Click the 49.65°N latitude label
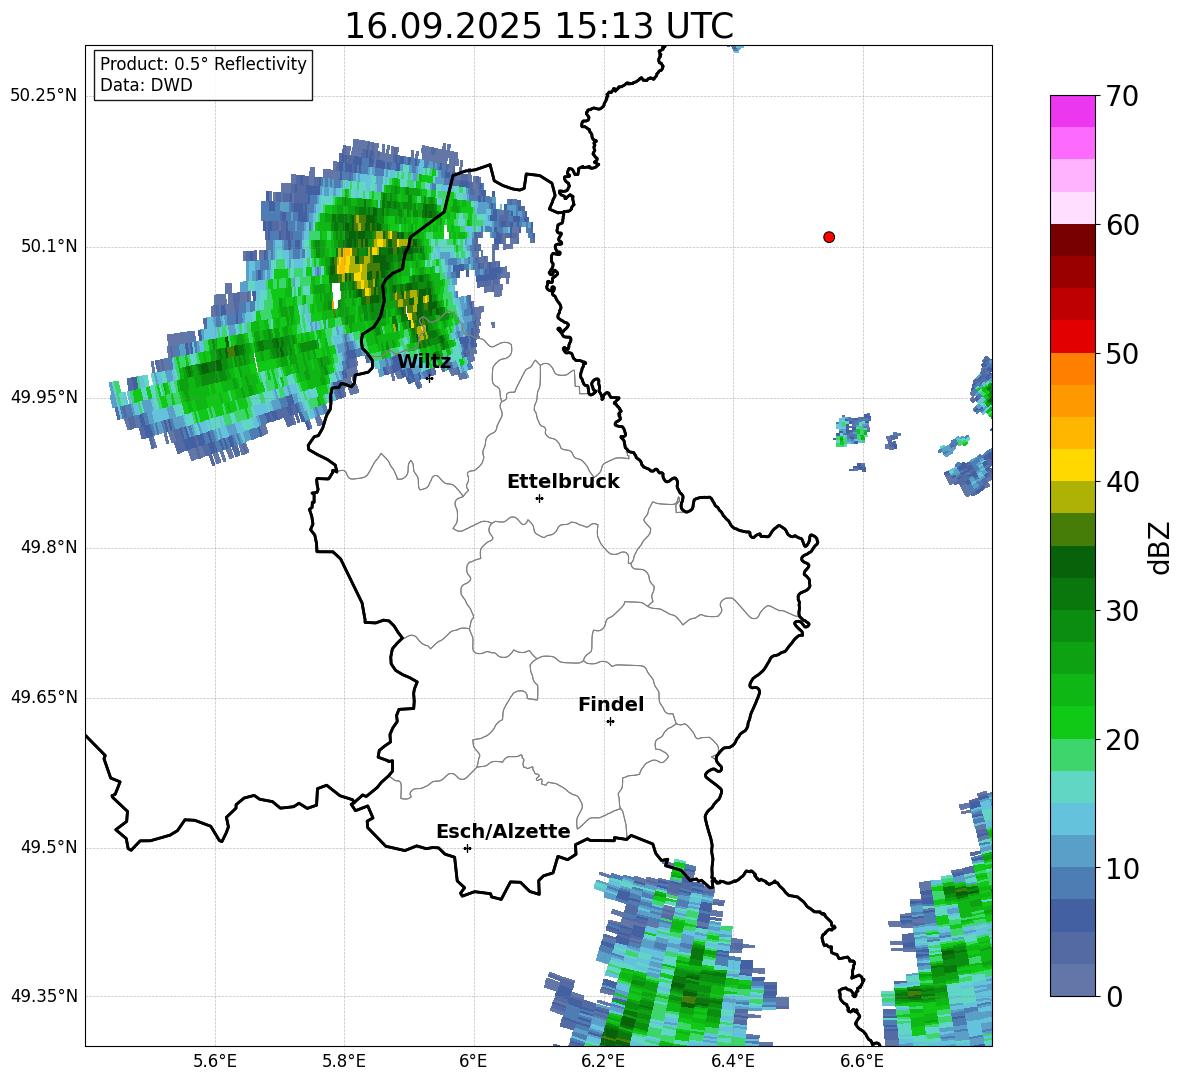Screen dimensions: 1184x1081 [x=44, y=698]
